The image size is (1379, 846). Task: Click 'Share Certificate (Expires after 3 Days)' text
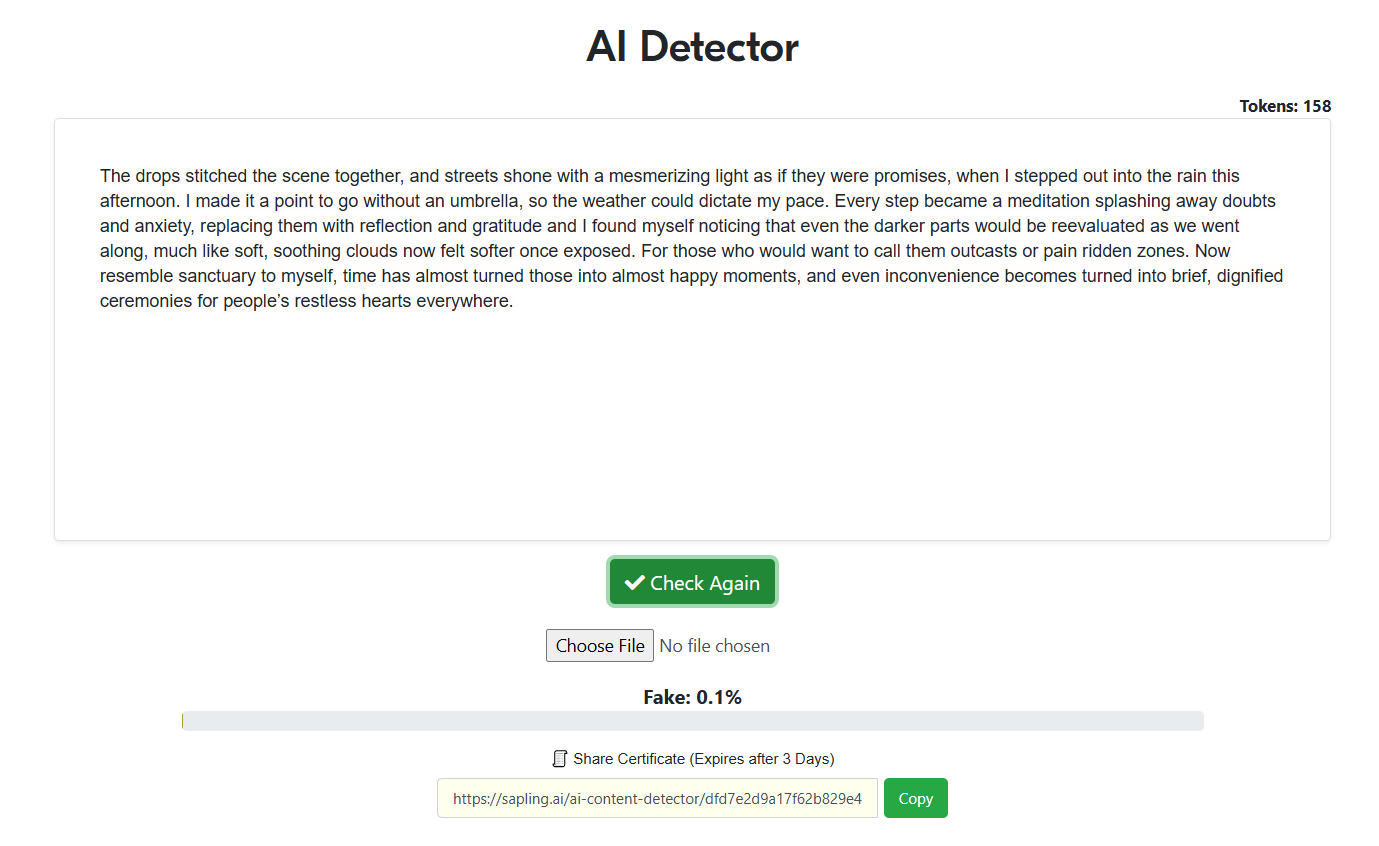(x=703, y=759)
